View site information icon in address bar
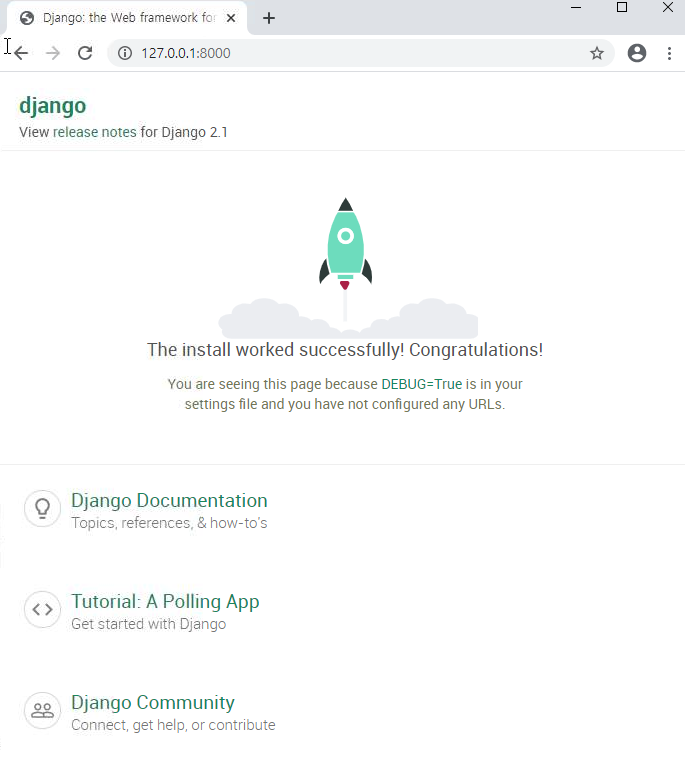The height and width of the screenshot is (780, 685). pos(125,53)
